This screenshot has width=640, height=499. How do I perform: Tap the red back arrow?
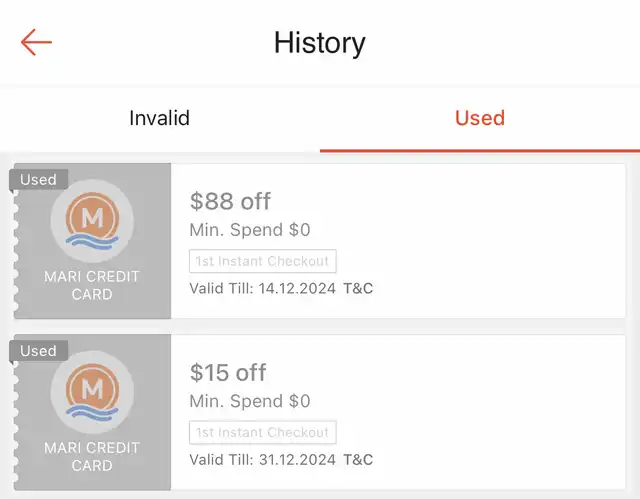[36, 42]
